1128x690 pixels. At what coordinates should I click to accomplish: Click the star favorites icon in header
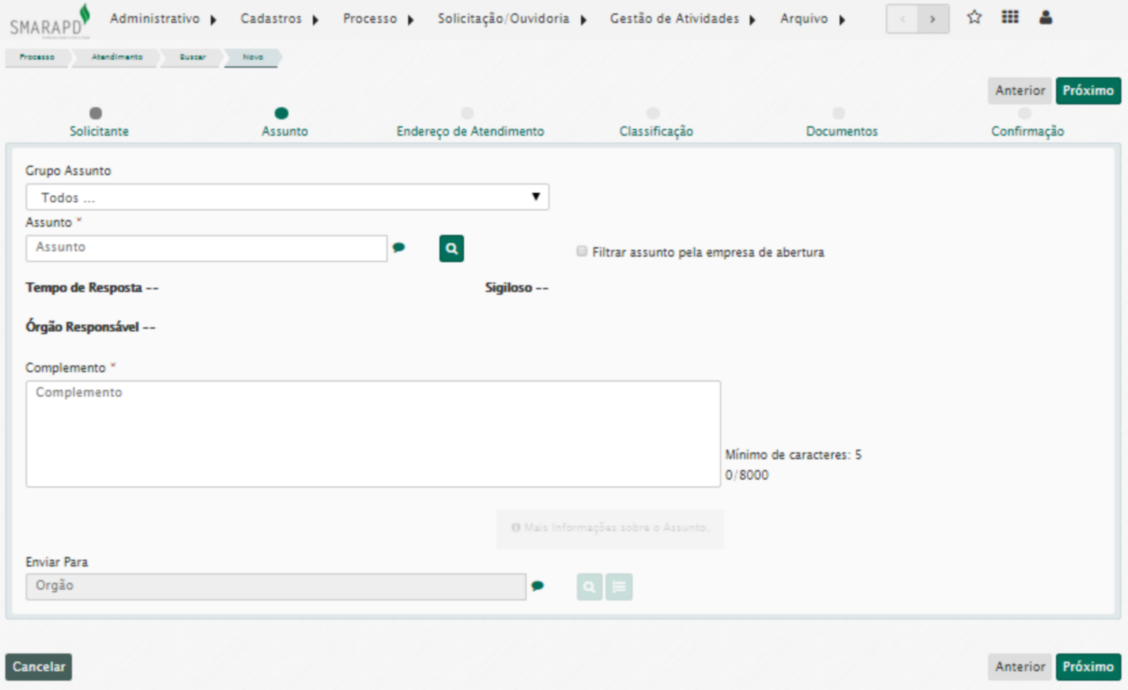point(974,19)
